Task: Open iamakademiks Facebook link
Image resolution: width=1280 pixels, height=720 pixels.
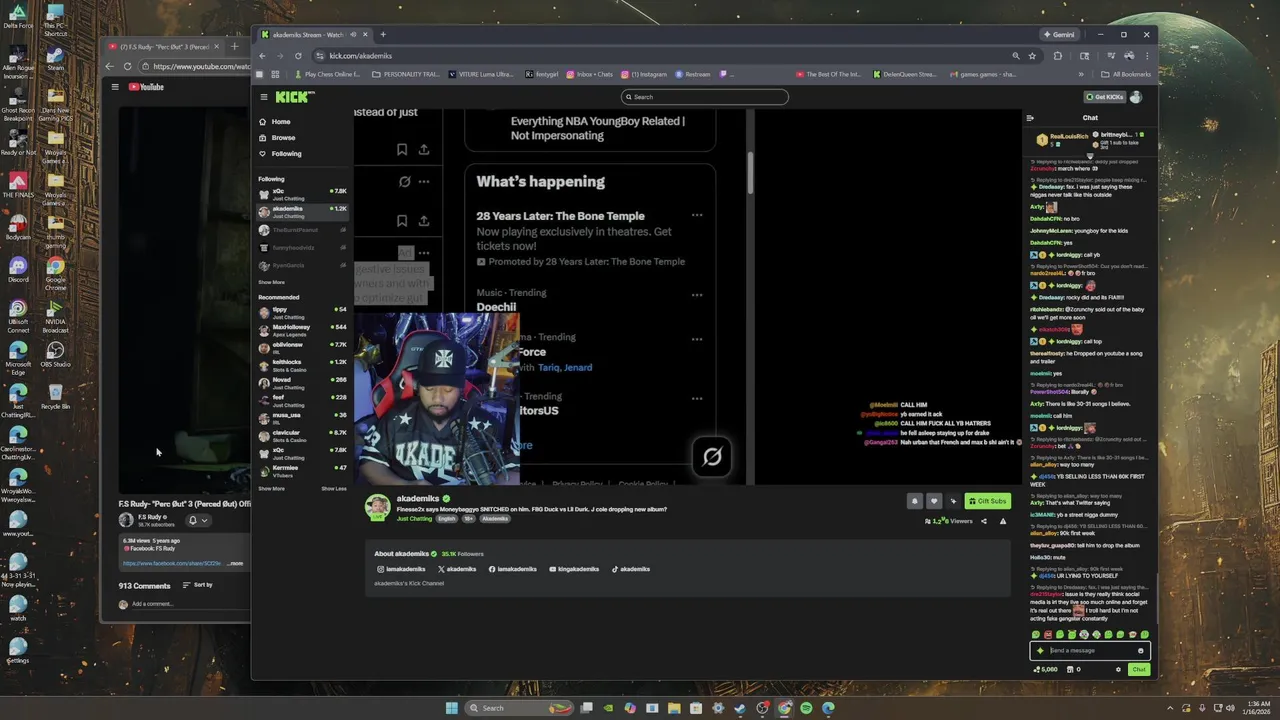Action: (512, 569)
